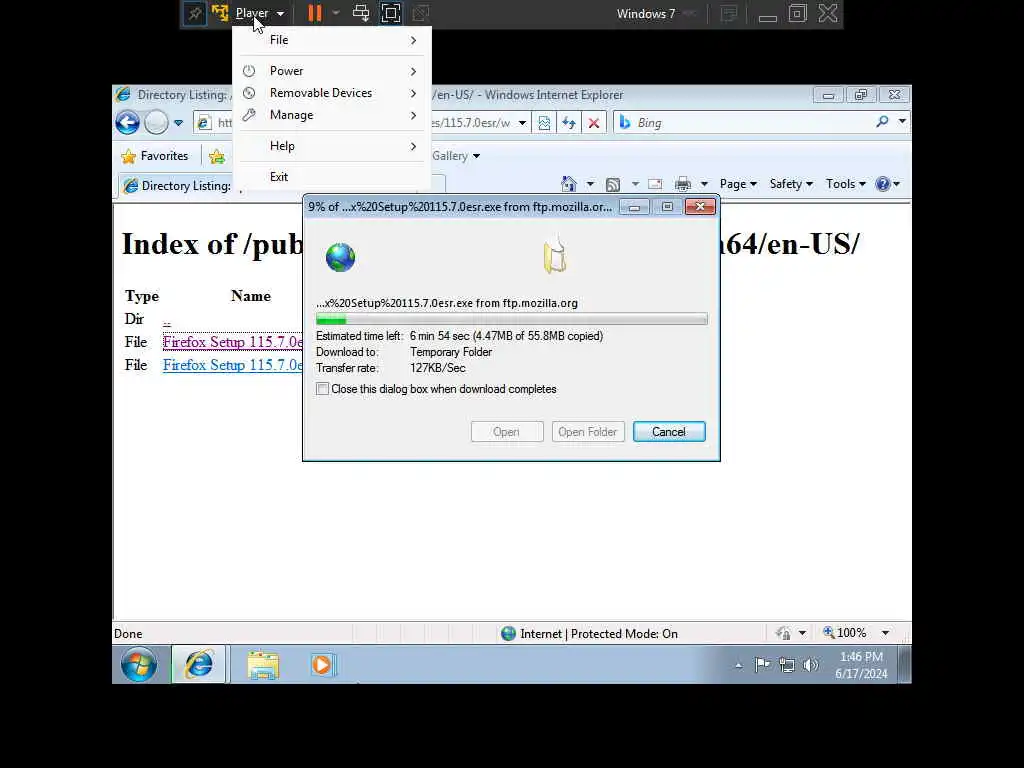1024x768 pixels.
Task: Select the Directory Listing tab
Action: coord(178,186)
